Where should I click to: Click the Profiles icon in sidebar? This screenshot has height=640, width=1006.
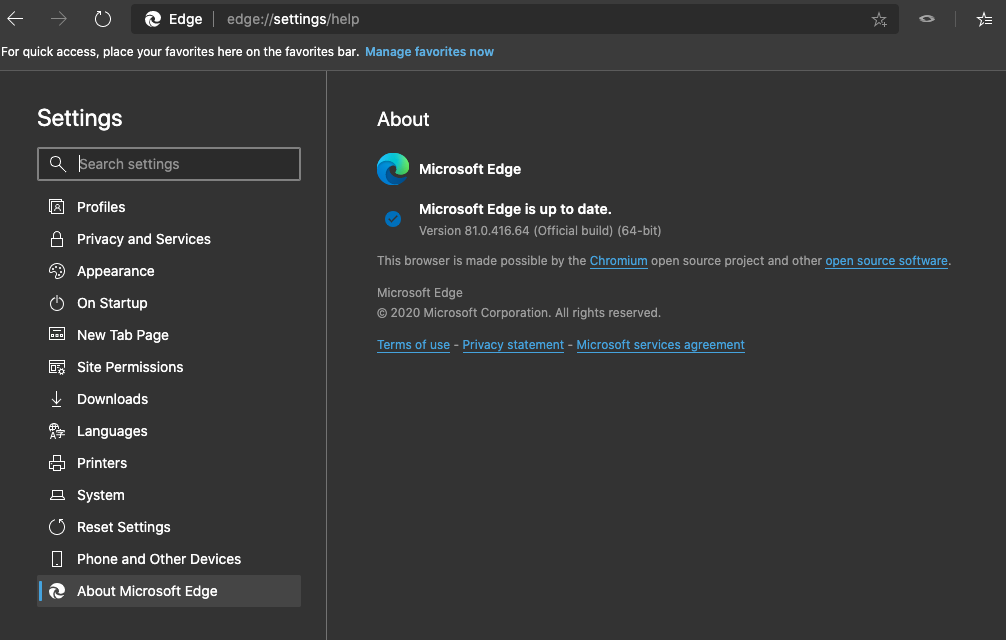[x=56, y=206]
